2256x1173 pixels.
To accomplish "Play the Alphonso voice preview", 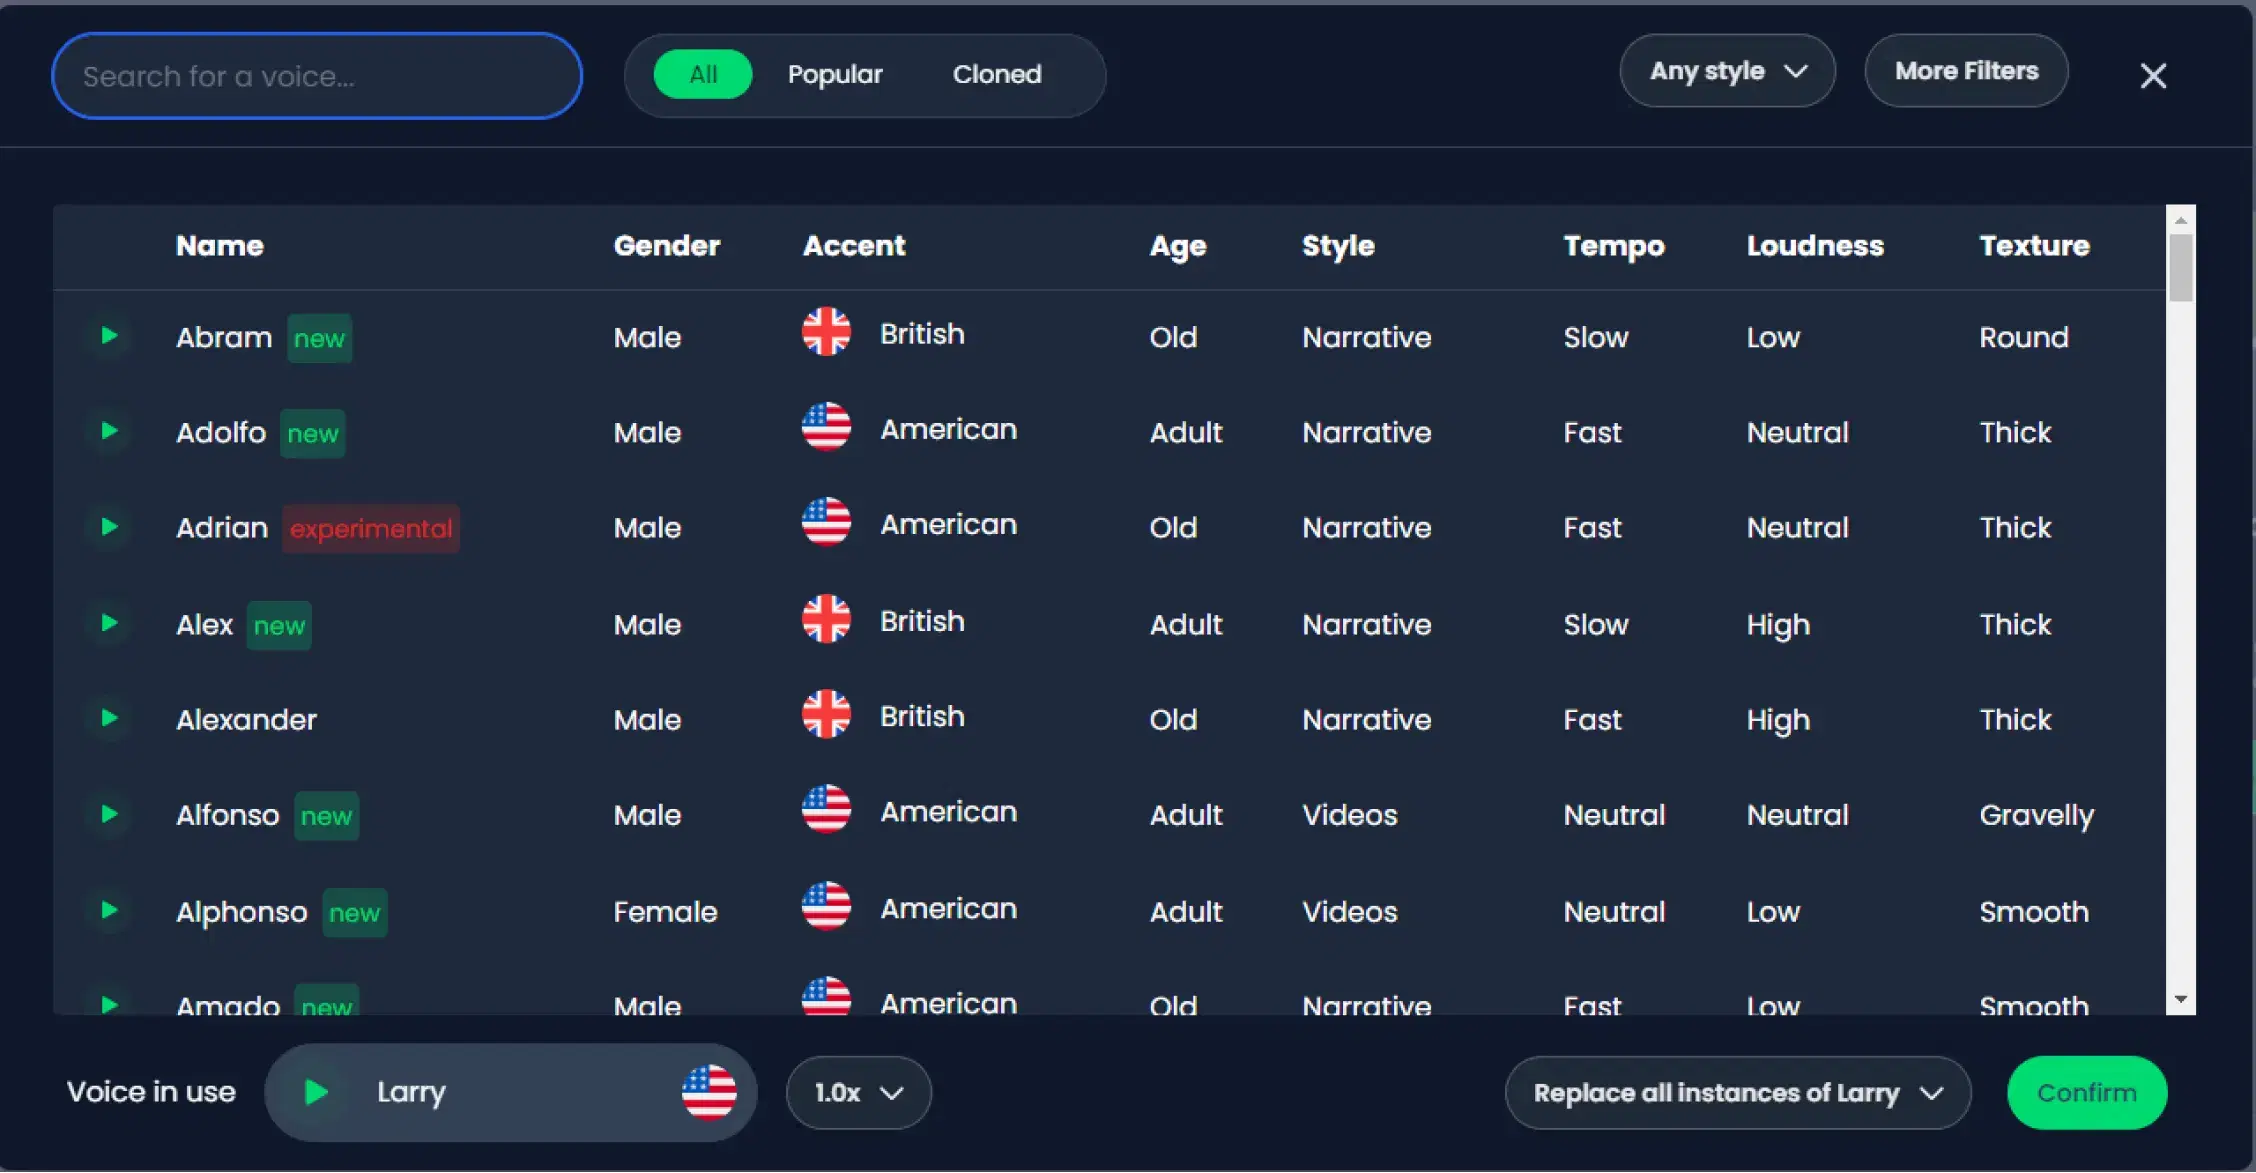I will coord(109,910).
